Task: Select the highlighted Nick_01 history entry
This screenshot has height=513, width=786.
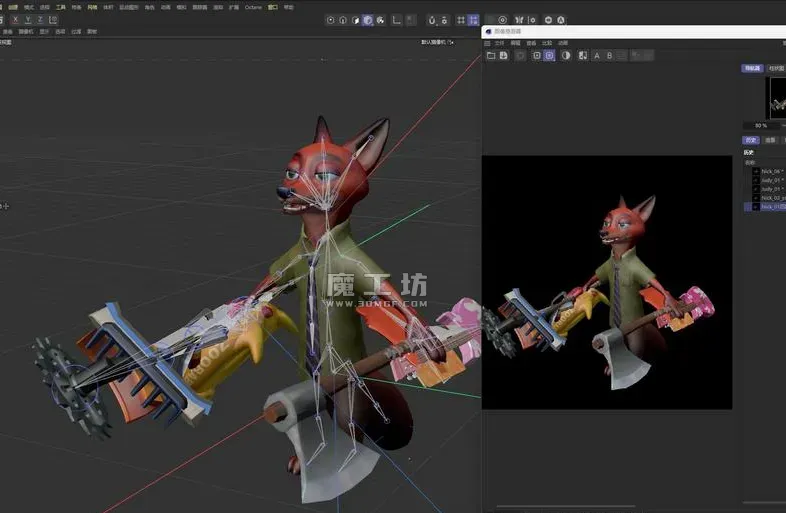Action: pos(772,206)
